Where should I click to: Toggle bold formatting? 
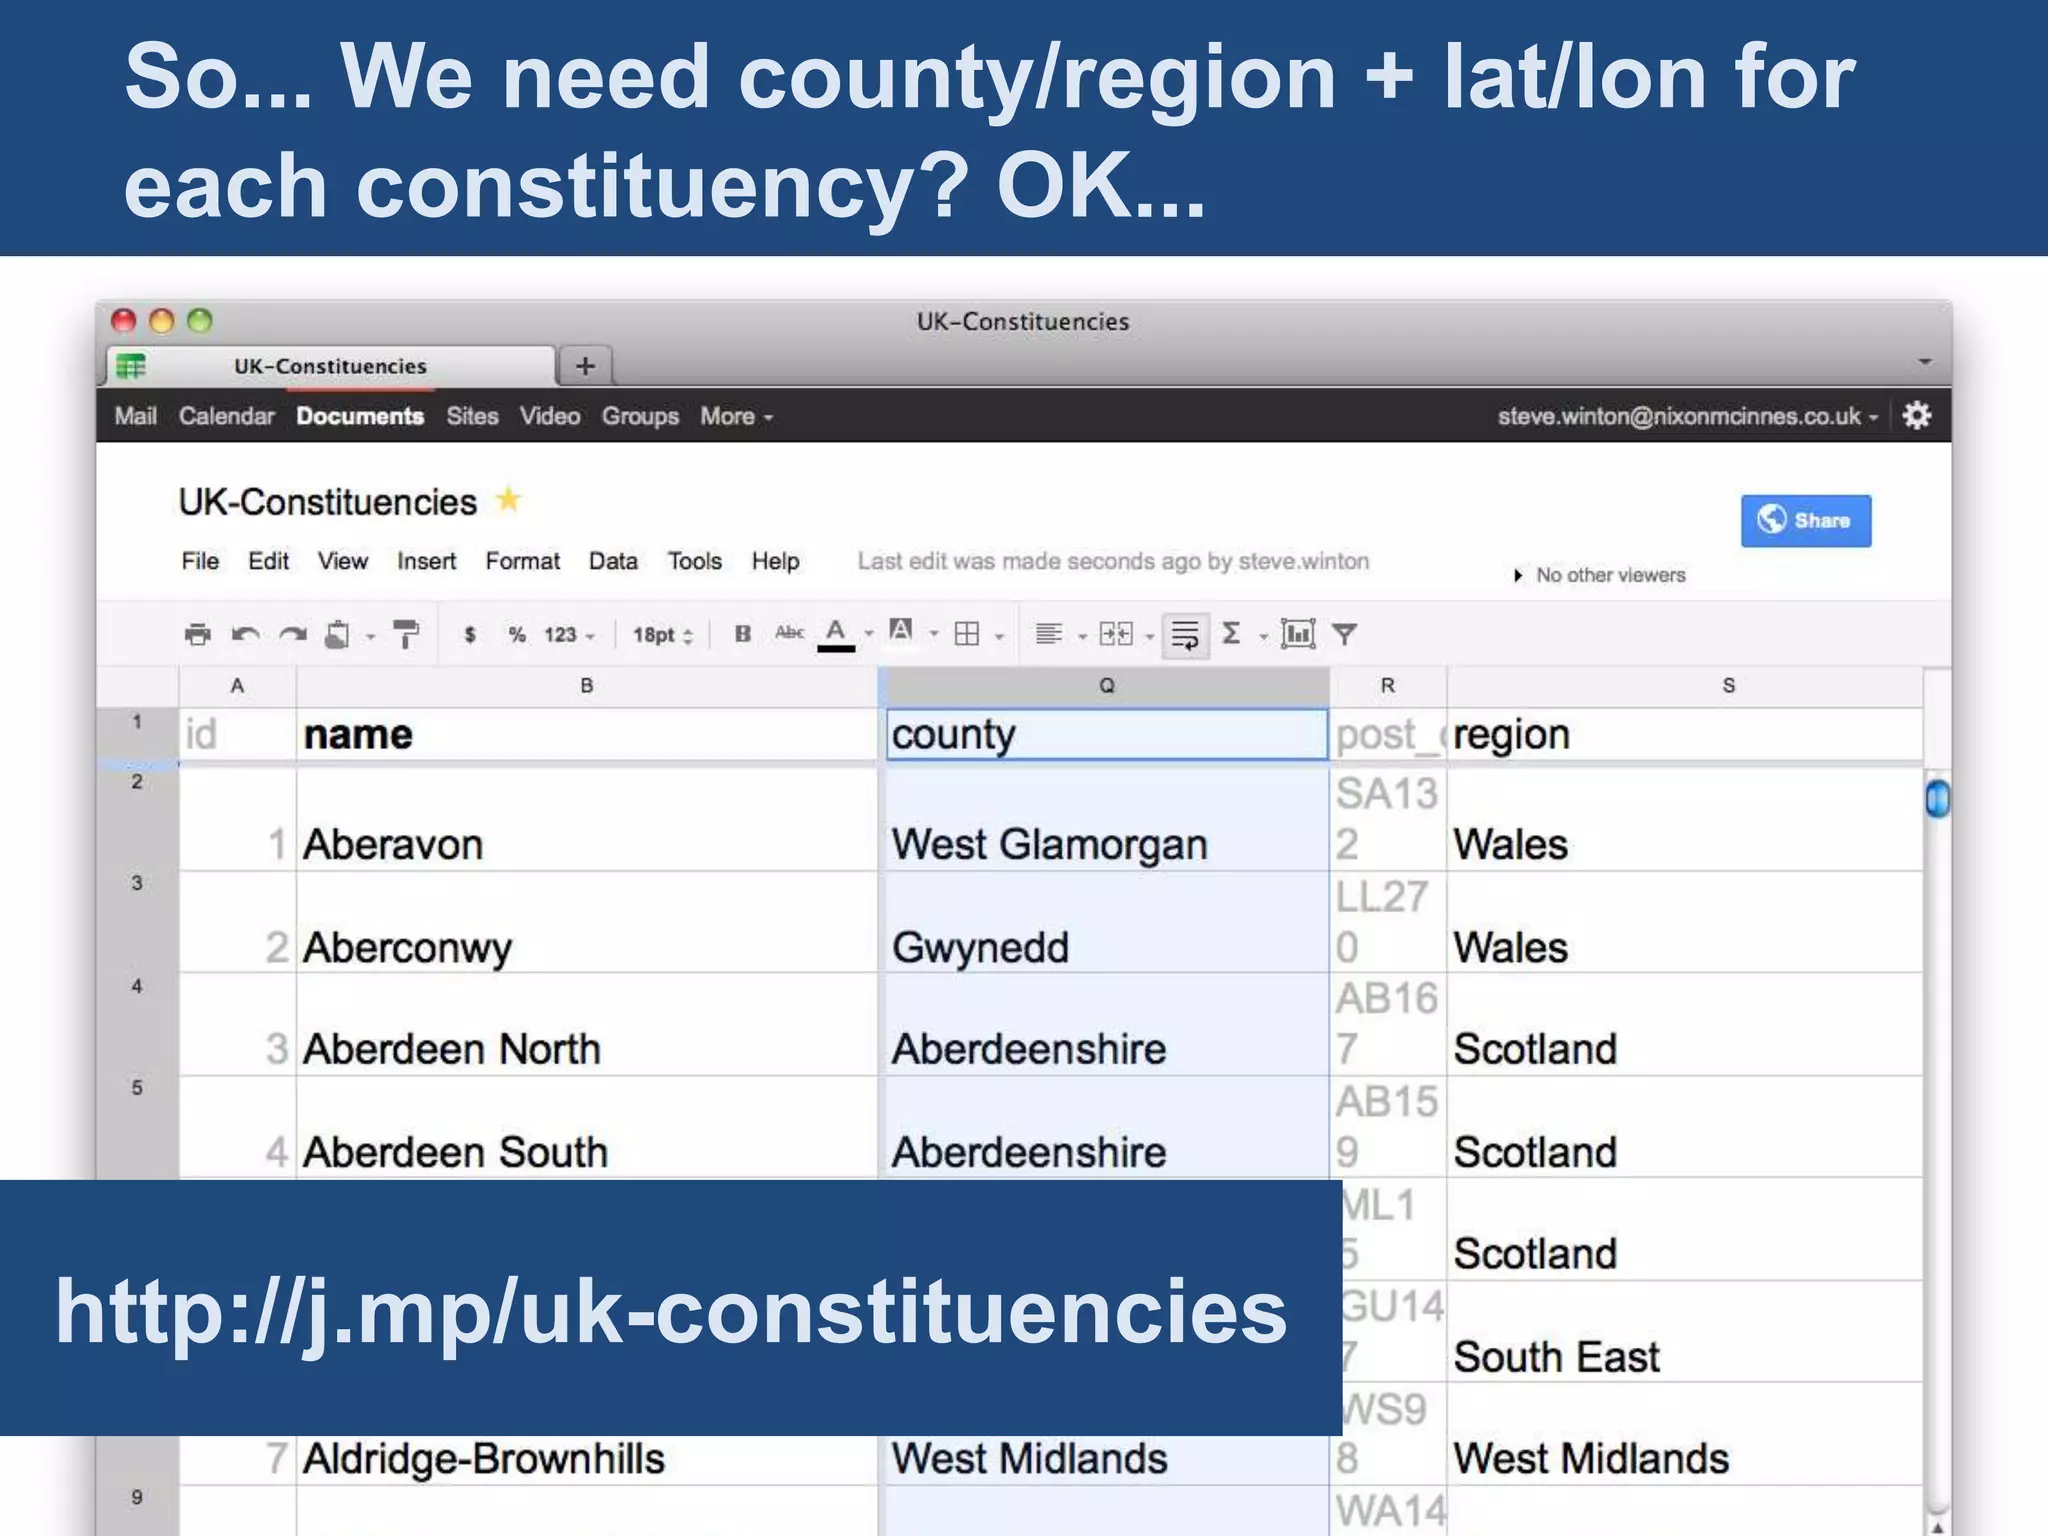pos(743,633)
